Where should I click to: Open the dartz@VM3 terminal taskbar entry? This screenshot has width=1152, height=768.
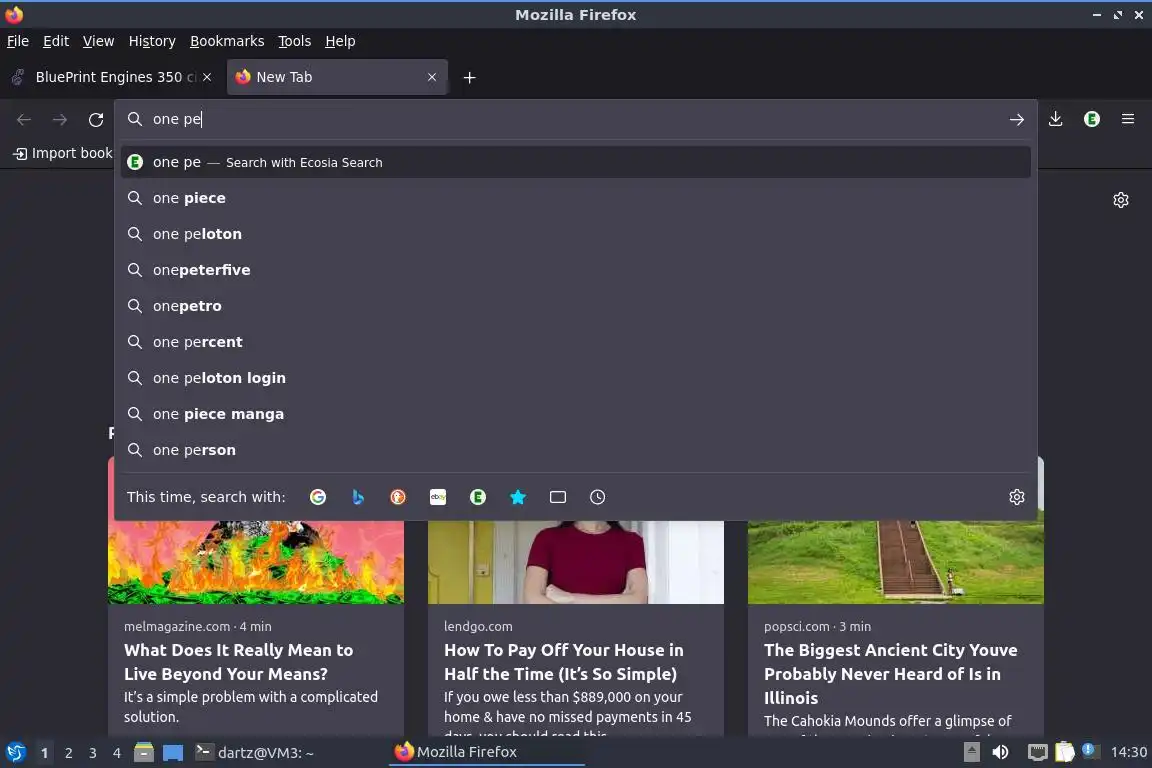pyautogui.click(x=254, y=753)
